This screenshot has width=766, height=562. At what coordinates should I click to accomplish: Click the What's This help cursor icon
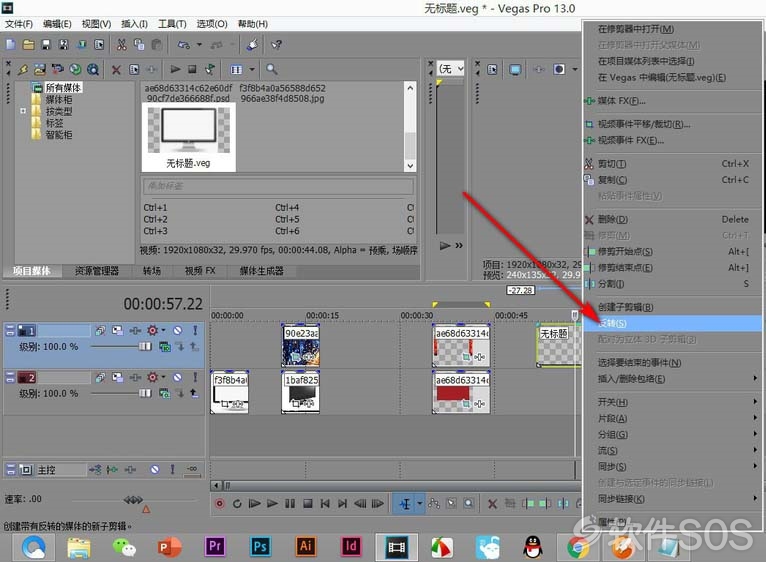pos(277,44)
